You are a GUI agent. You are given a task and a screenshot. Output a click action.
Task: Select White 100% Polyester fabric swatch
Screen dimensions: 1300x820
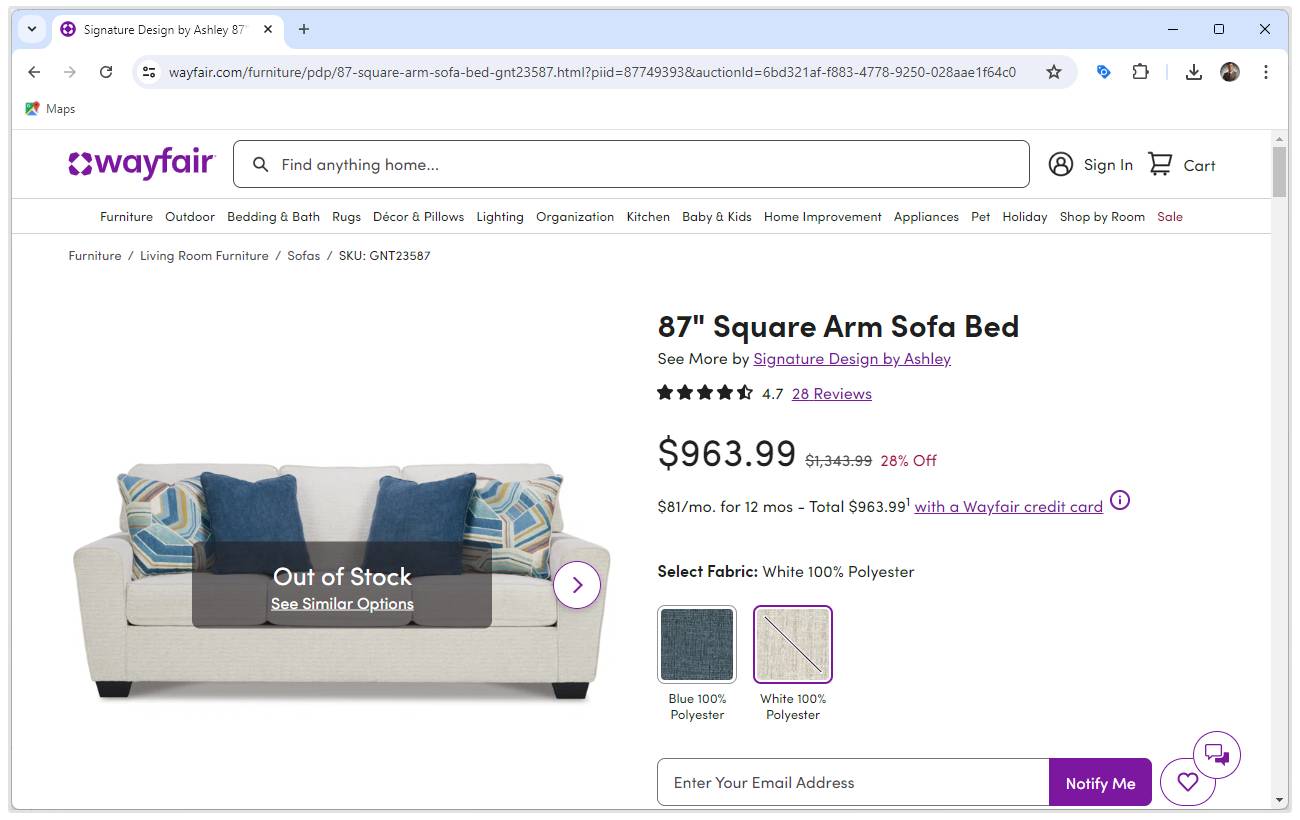point(793,645)
